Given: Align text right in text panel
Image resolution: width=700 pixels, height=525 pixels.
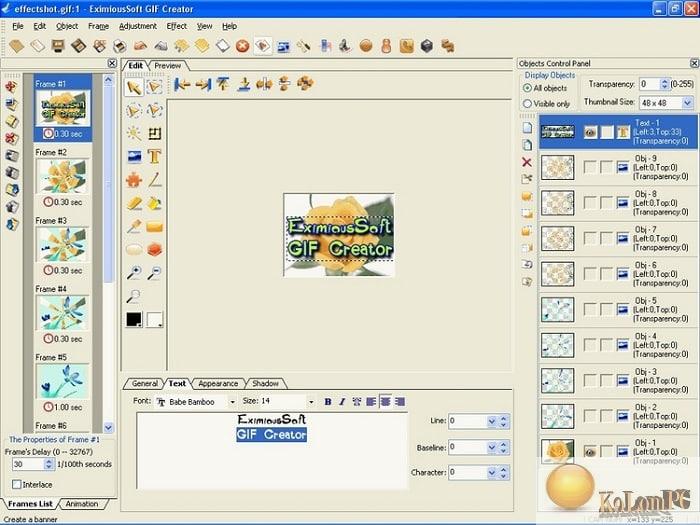Looking at the screenshot, I should pos(400,402).
